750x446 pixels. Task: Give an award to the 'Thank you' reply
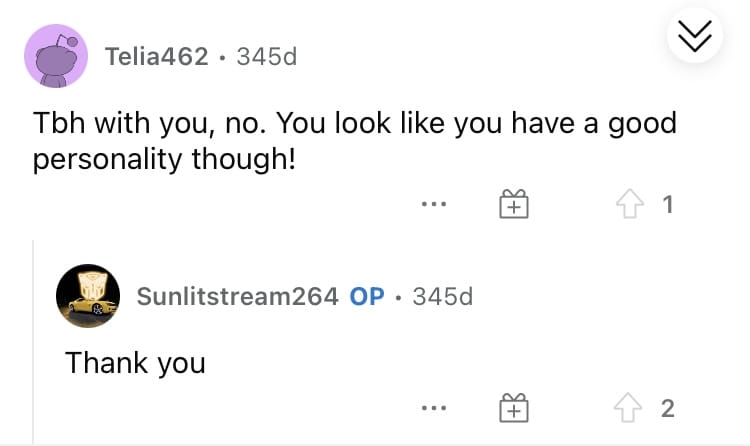[x=514, y=408]
